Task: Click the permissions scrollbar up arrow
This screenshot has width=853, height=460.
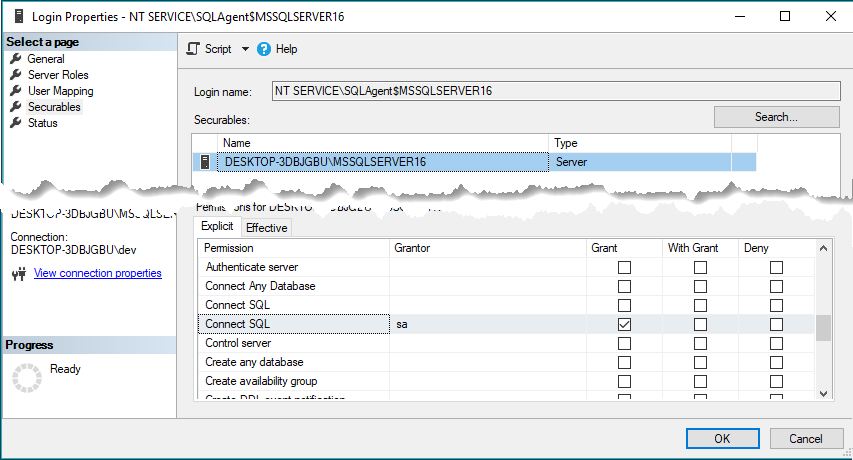Action: pyautogui.click(x=824, y=248)
